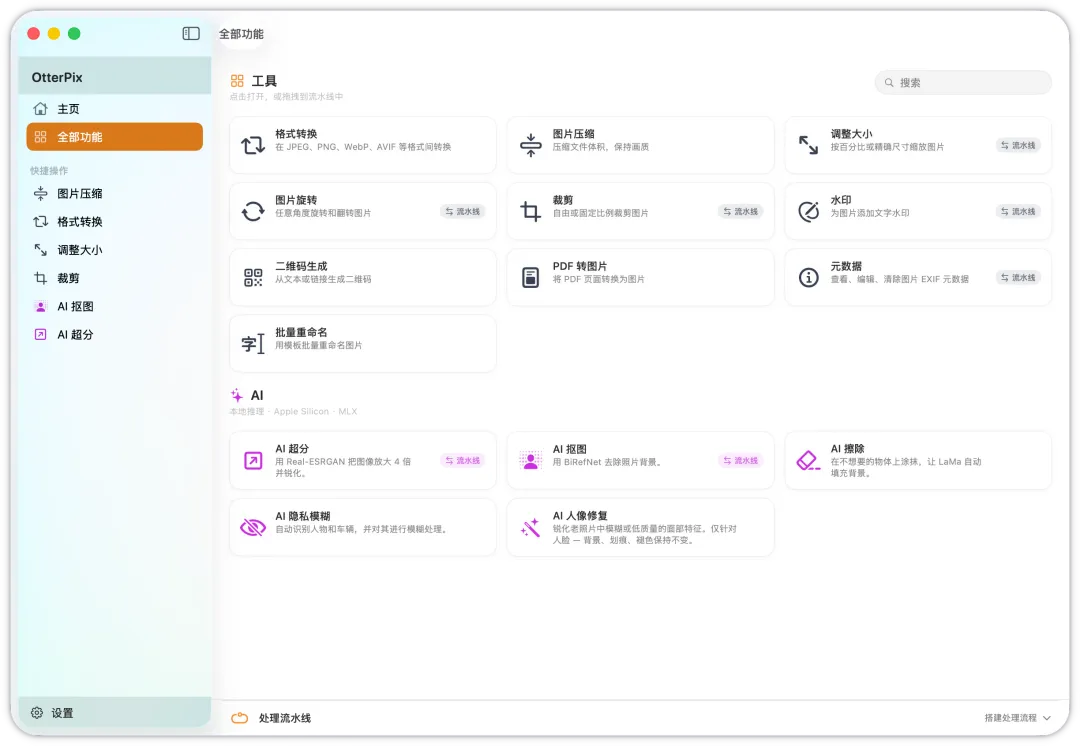
Task: Click the AI 隐私模糊 card title
Action: click(303, 516)
